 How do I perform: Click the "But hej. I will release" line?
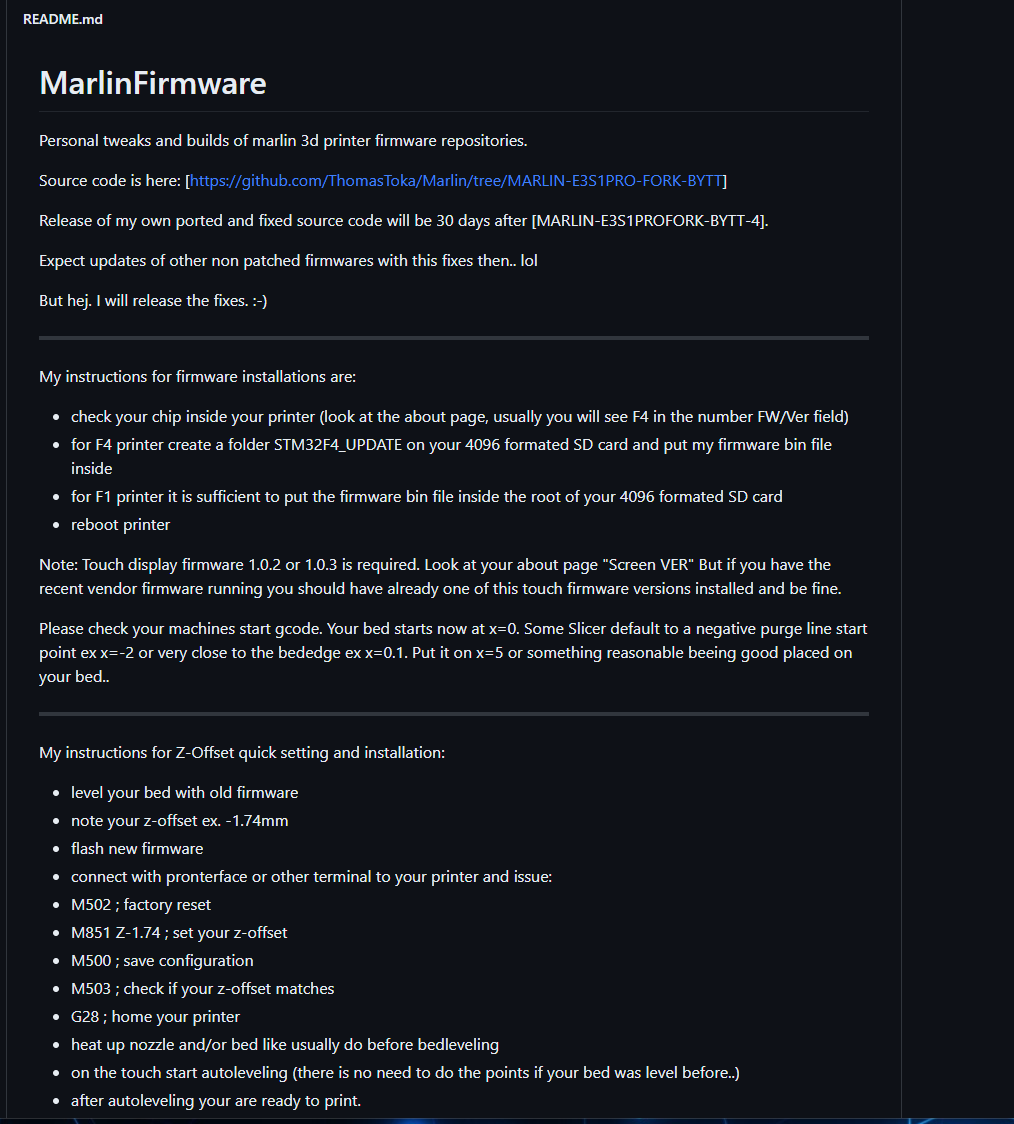point(153,301)
